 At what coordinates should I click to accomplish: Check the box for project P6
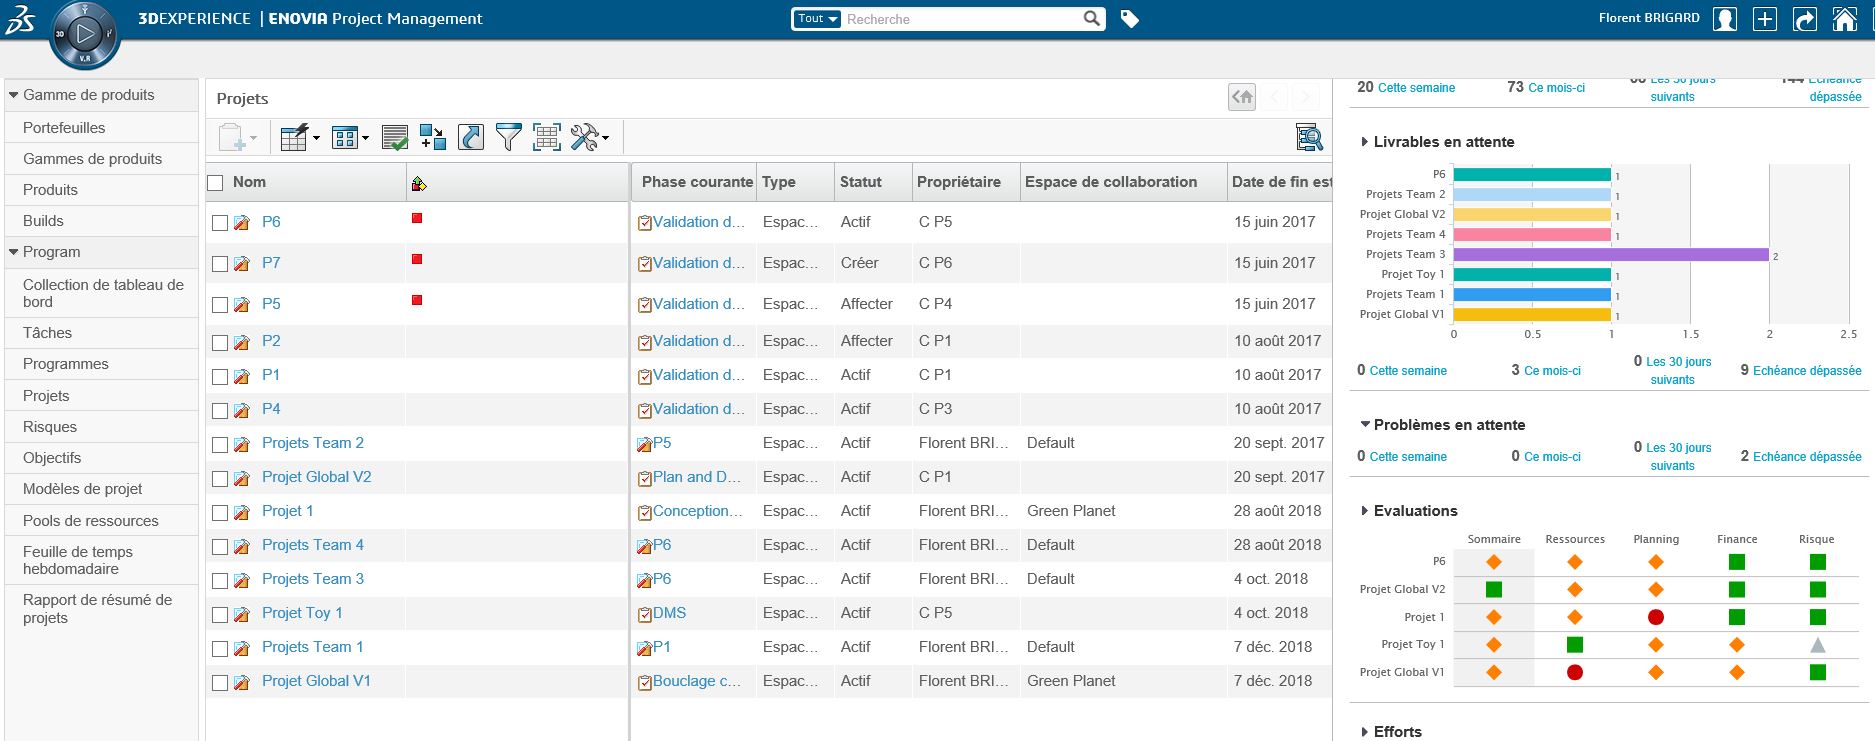coord(220,223)
